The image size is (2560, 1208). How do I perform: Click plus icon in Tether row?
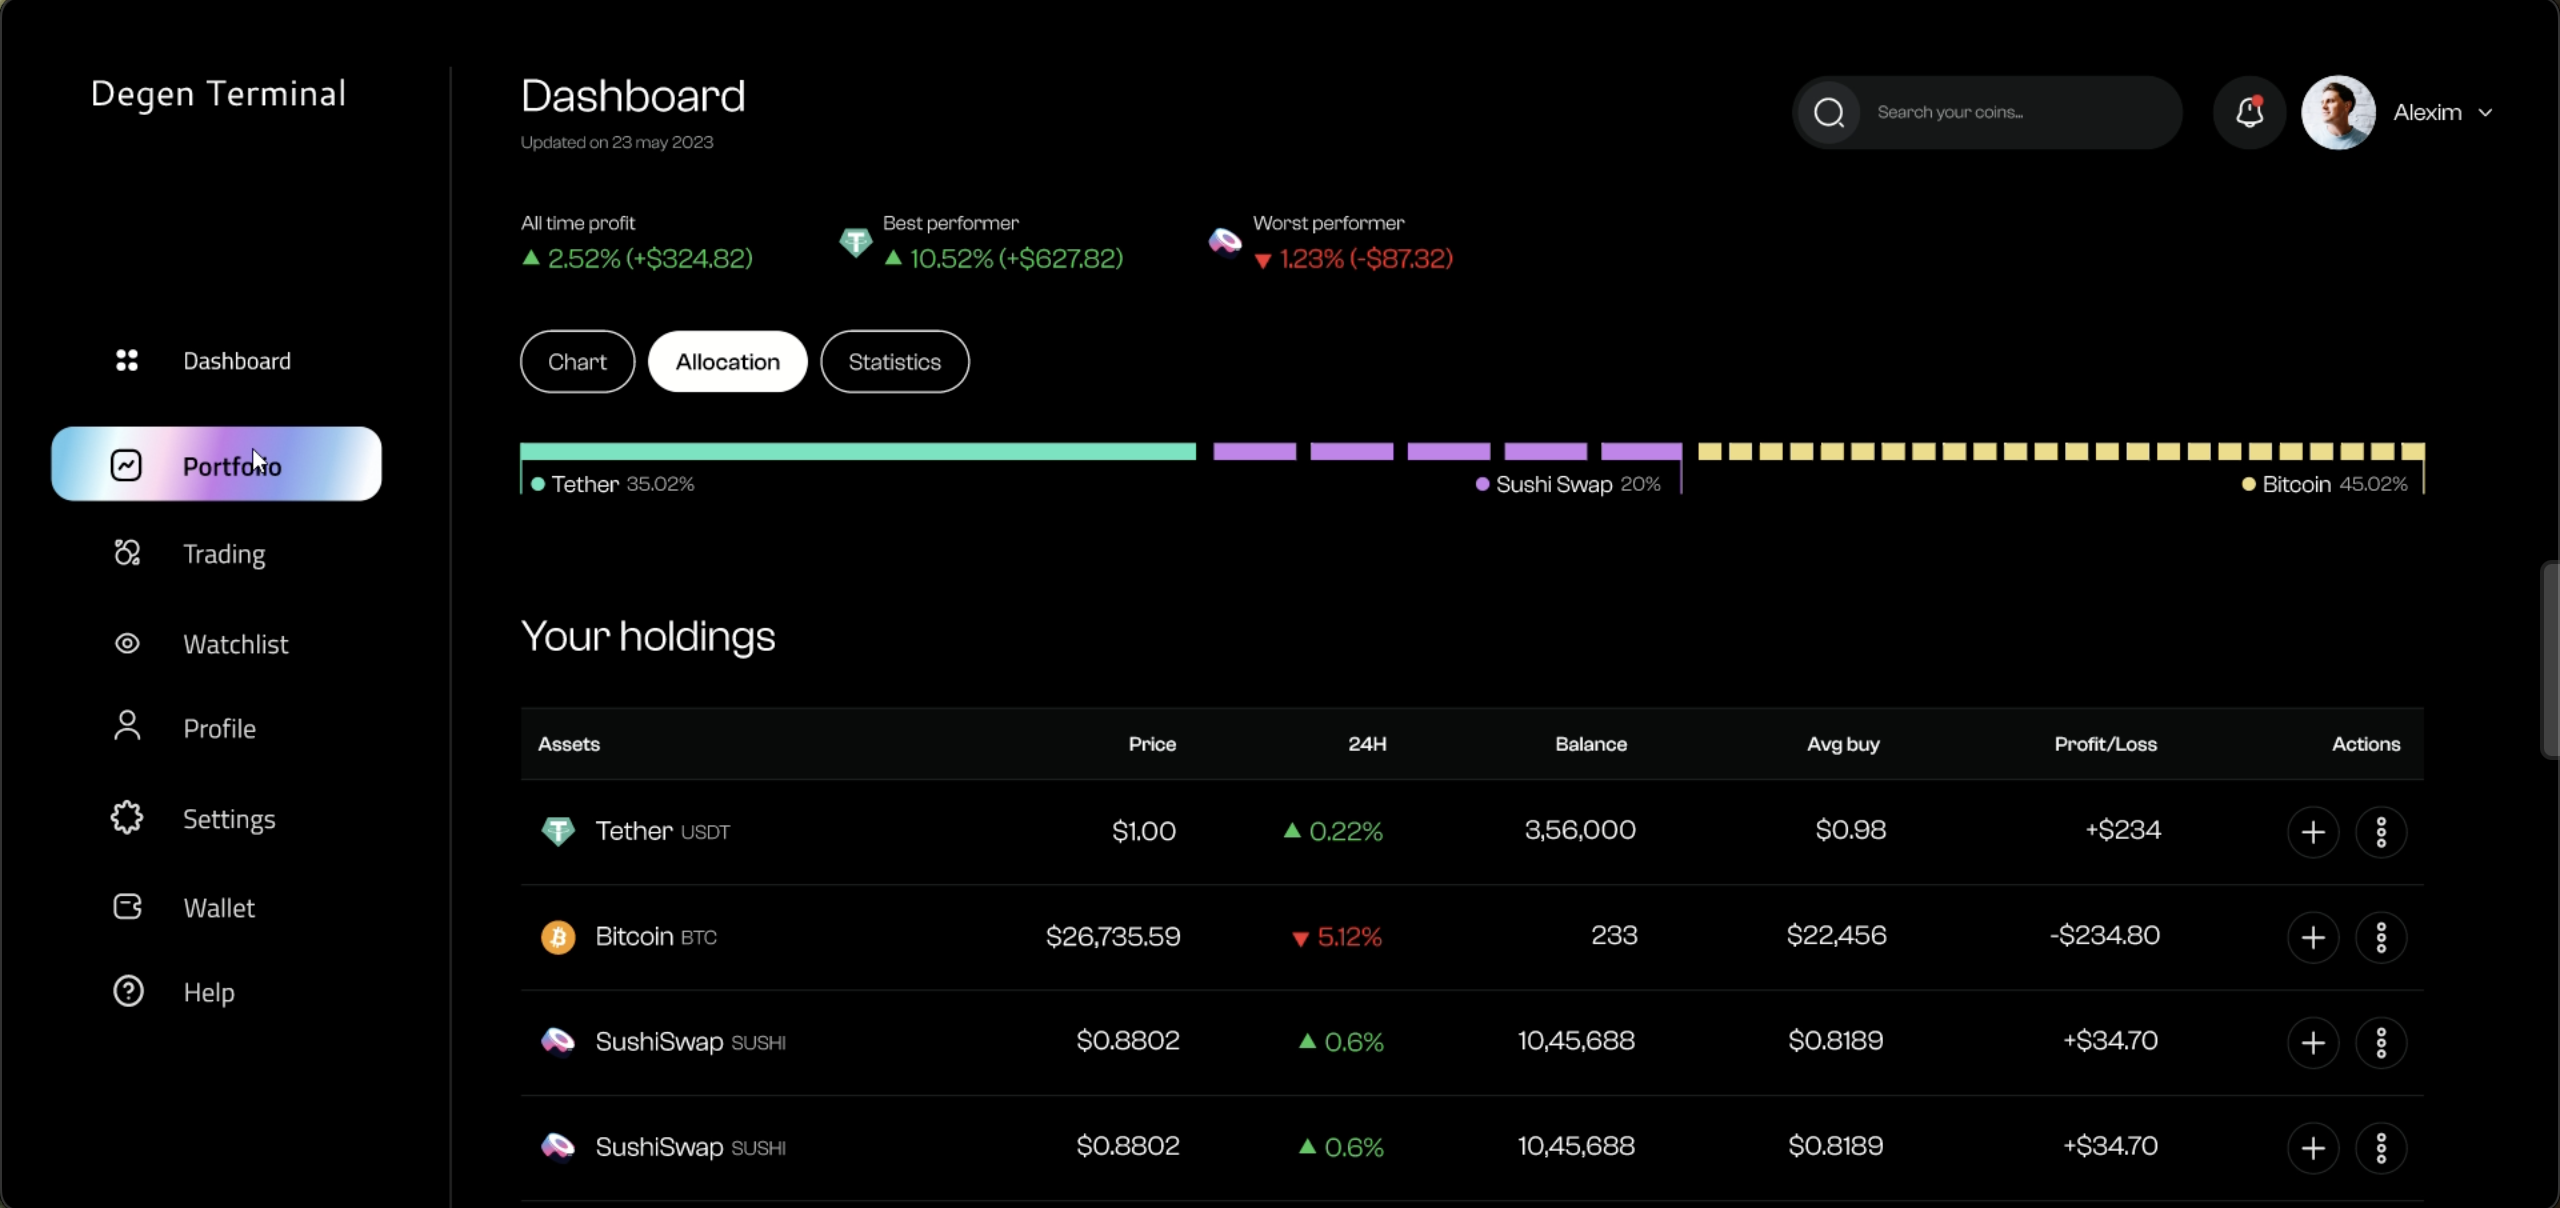[2312, 832]
